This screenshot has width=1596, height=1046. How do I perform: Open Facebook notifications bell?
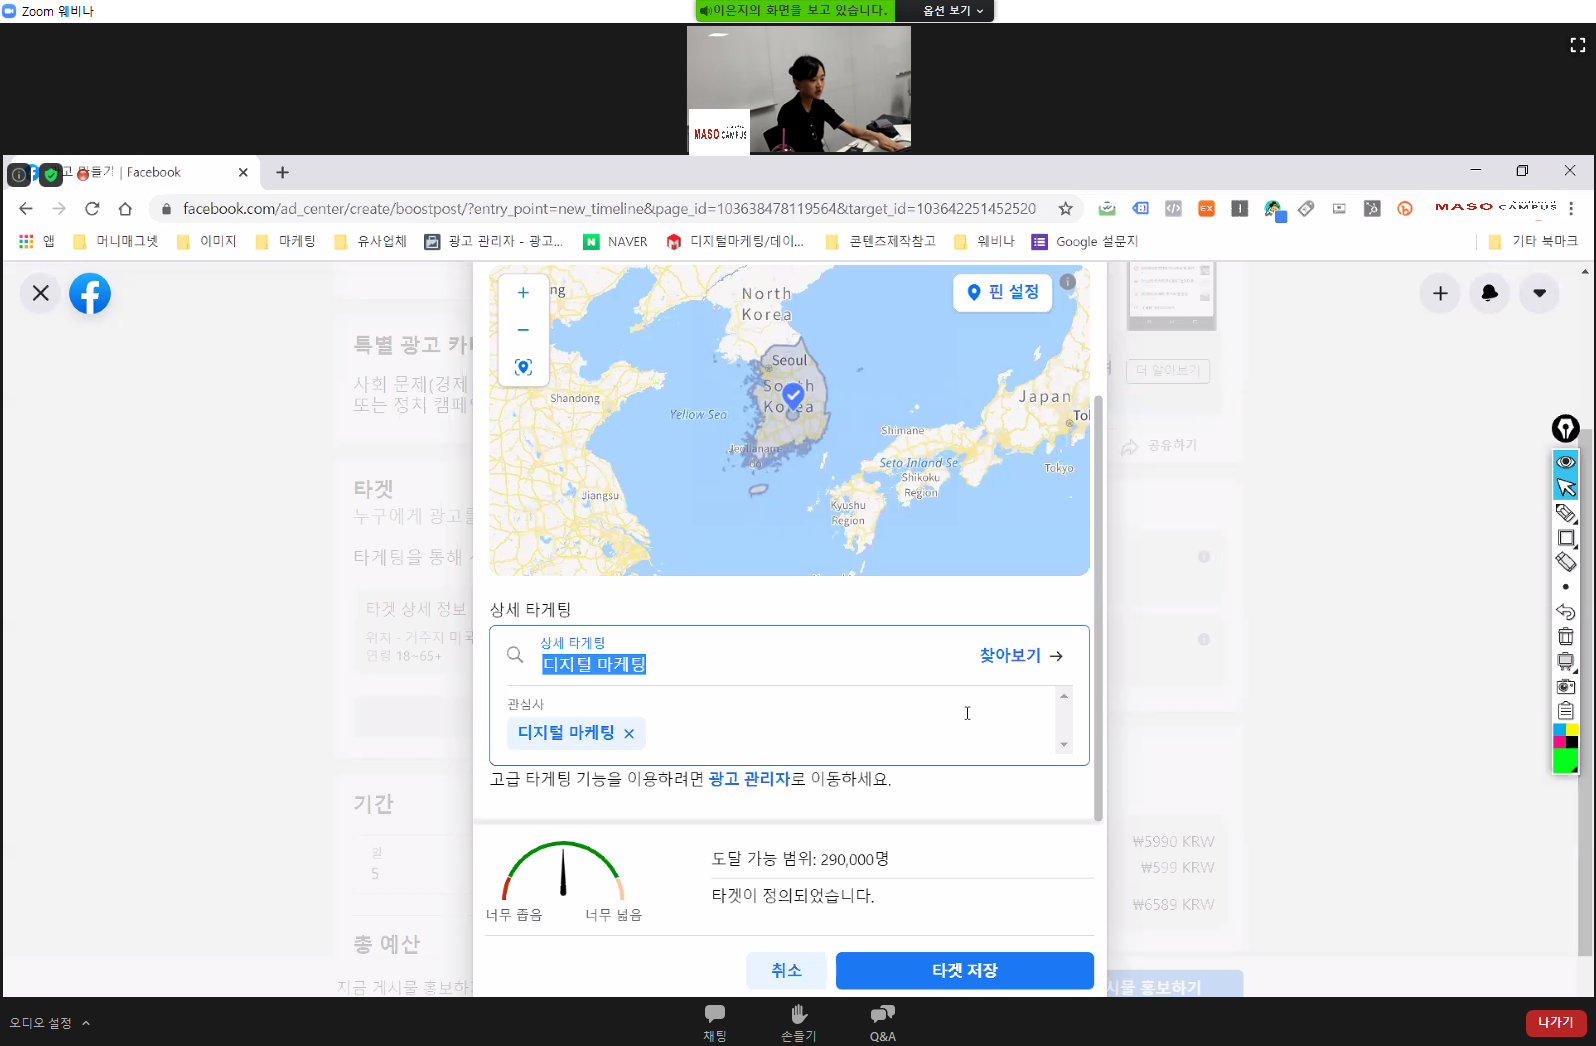pos(1489,293)
